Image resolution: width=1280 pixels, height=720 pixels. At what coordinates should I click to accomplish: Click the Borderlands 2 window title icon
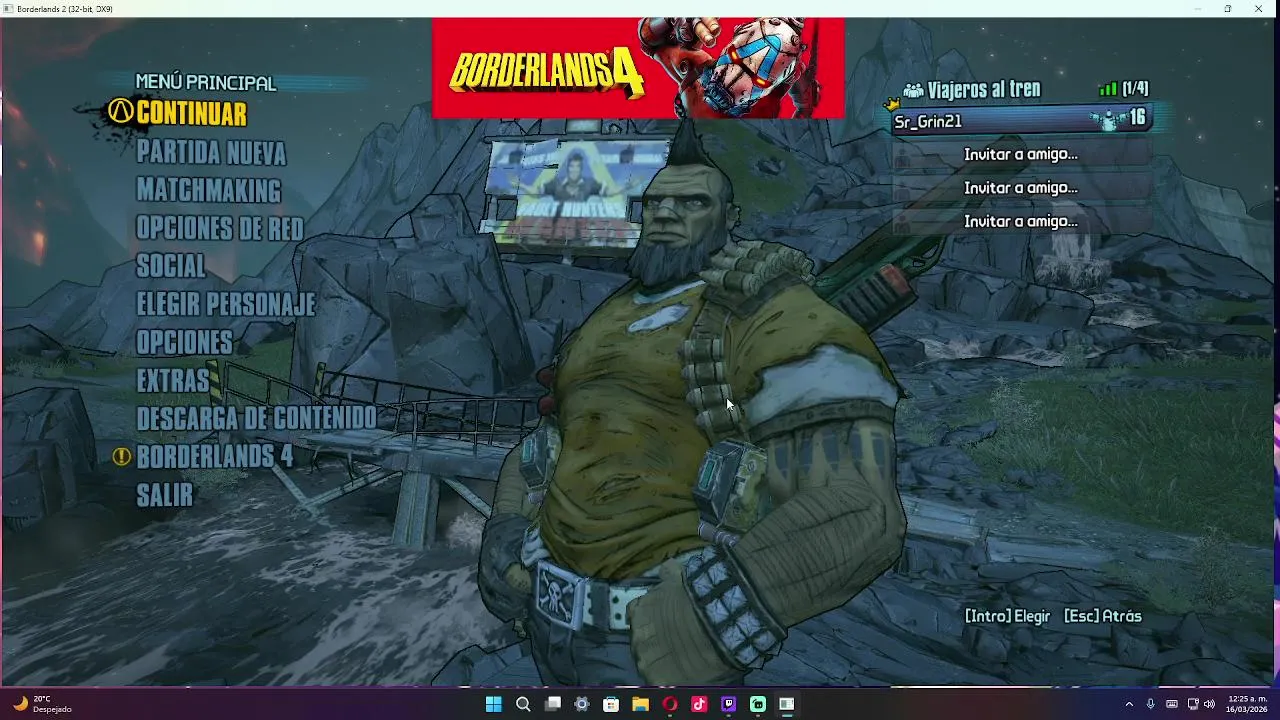point(9,9)
